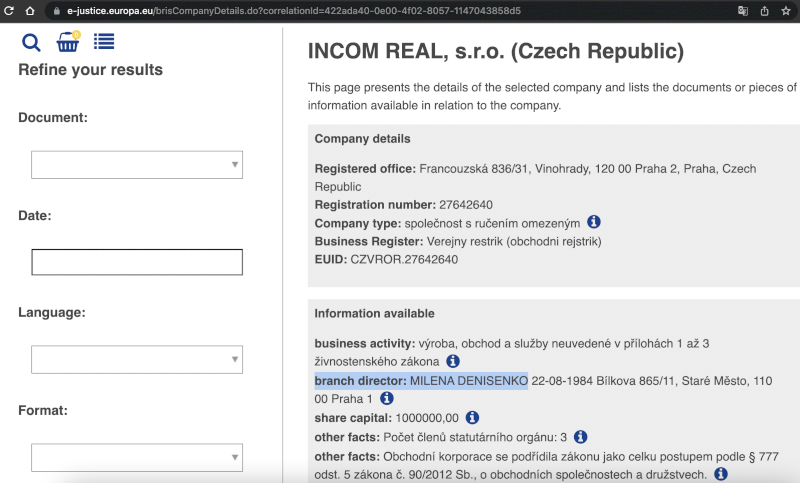The image size is (800, 483).
Task: Open the results list icon
Action: (104, 41)
